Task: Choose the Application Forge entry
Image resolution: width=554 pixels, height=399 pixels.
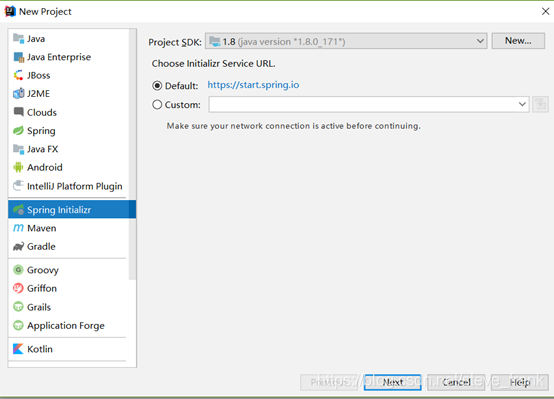Action: click(70, 325)
